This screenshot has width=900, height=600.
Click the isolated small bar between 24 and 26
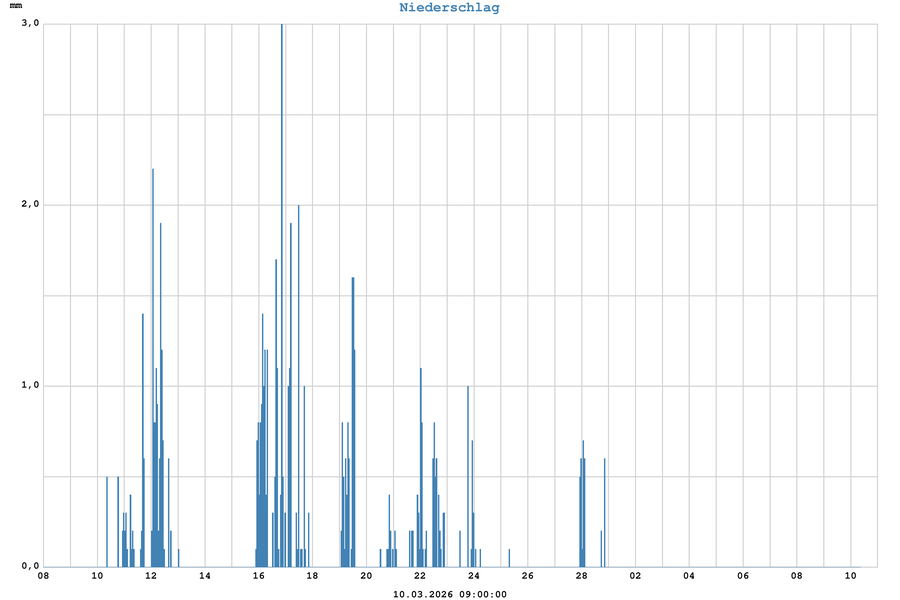(509, 558)
